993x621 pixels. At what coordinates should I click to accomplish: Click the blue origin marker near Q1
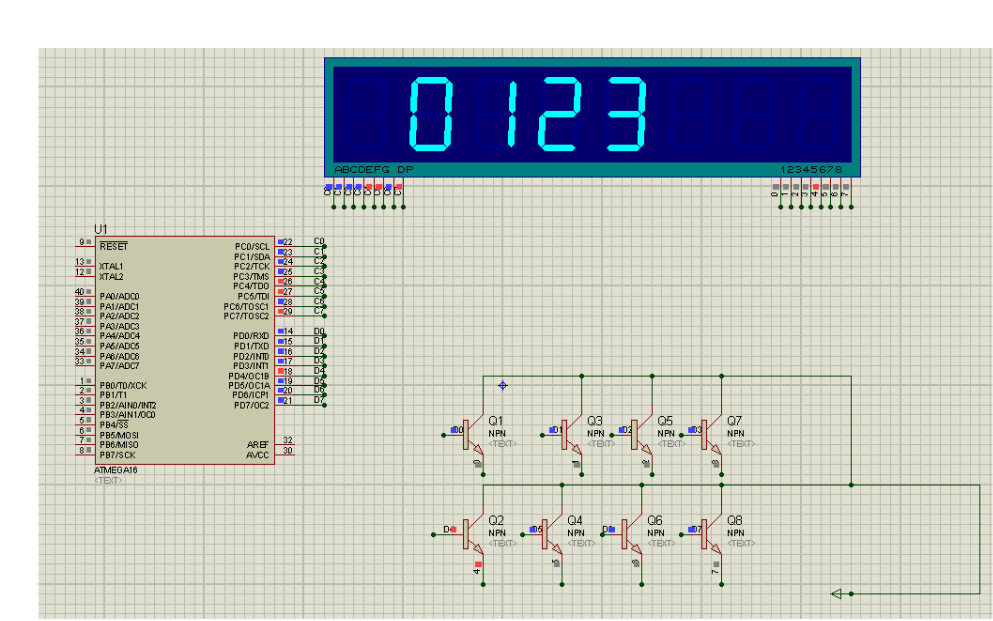502,385
